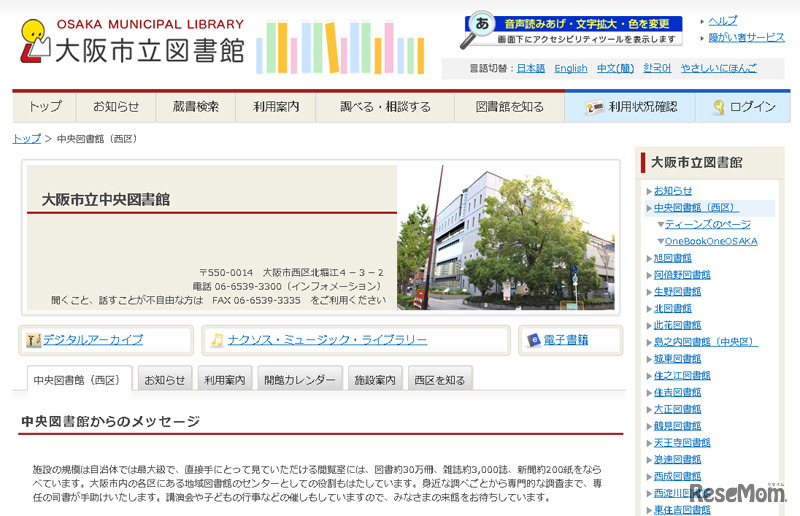The width and height of the screenshot is (800, 516).
Task: Click the music note icon for ナクソス
Action: point(217,340)
